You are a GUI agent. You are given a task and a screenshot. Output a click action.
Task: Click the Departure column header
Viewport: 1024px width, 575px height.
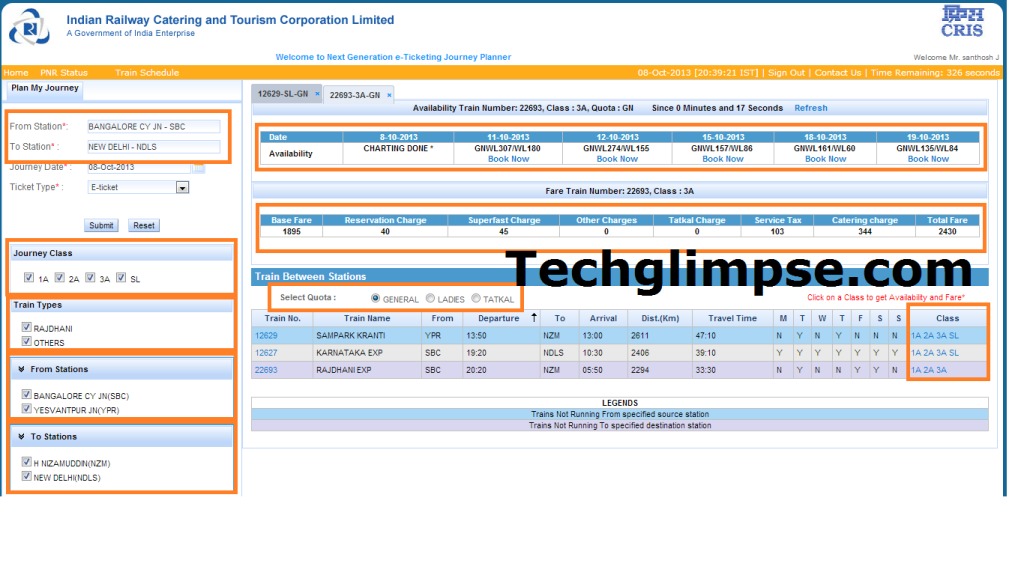(x=502, y=318)
